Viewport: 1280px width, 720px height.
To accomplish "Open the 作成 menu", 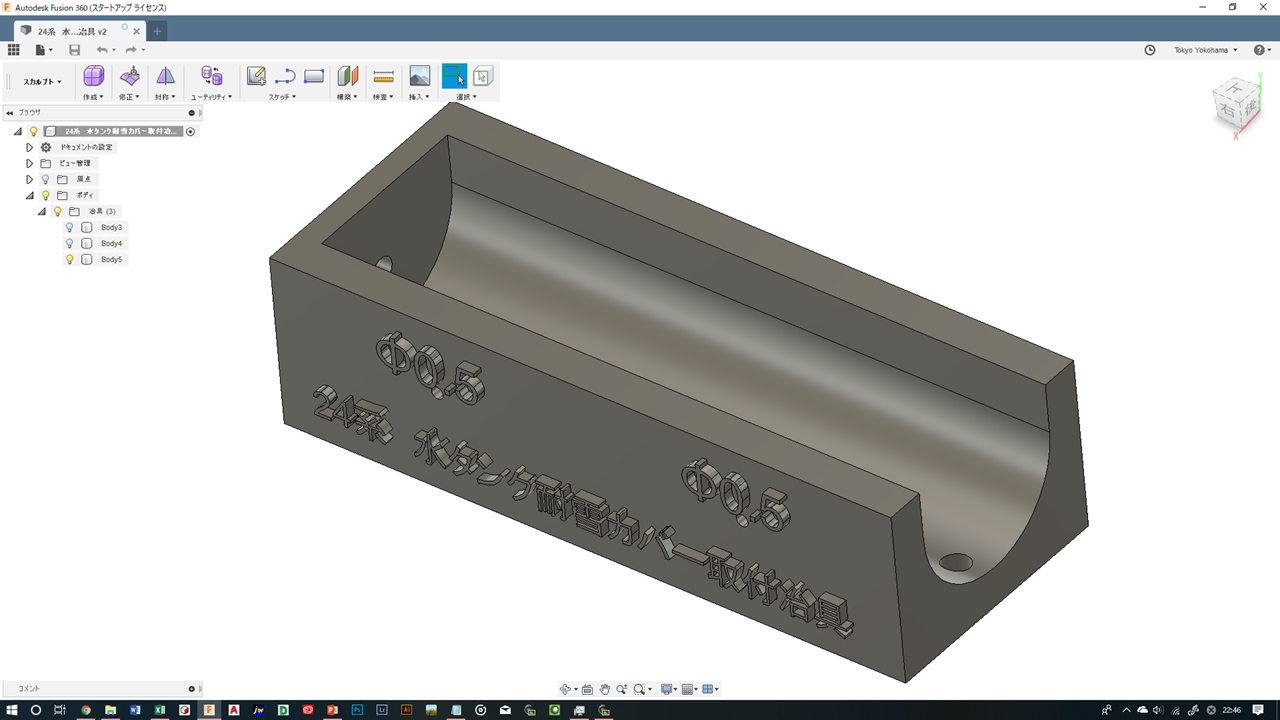I will pos(93,97).
